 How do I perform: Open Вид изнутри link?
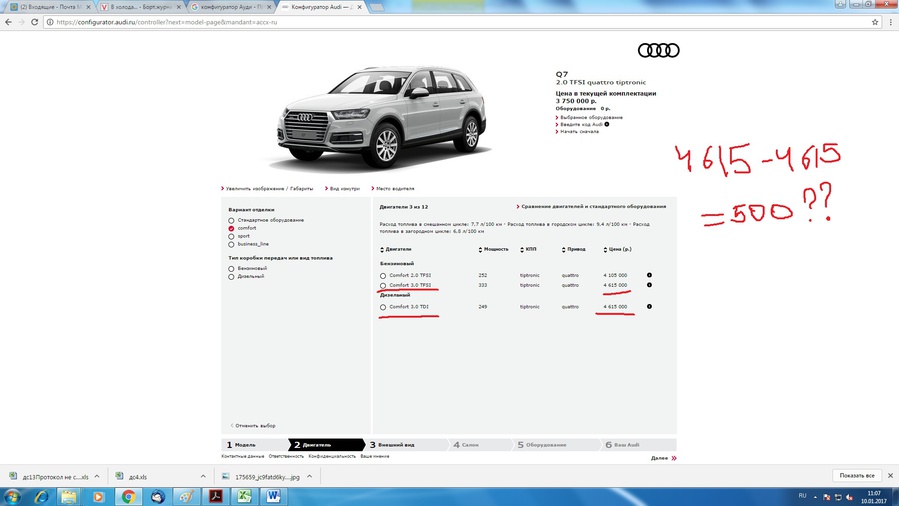[x=342, y=189]
